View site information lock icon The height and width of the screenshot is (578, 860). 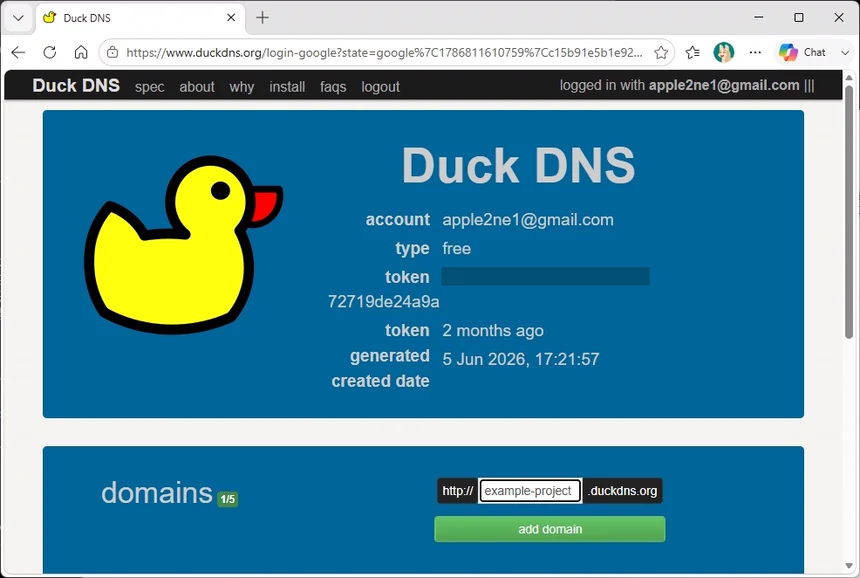tap(112, 53)
